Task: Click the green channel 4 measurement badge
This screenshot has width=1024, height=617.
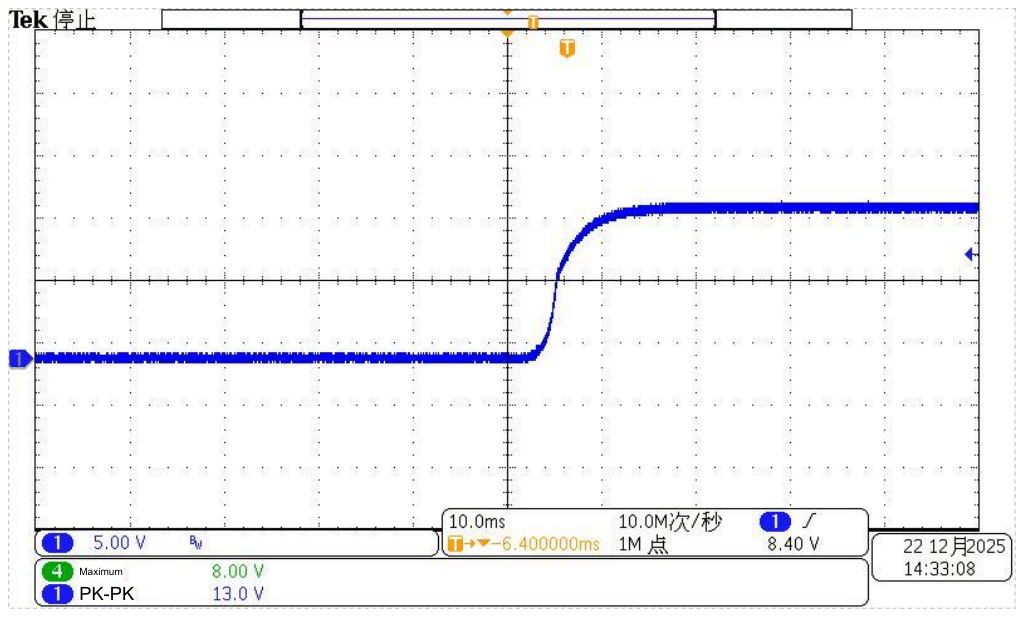Action: pyautogui.click(x=57, y=571)
